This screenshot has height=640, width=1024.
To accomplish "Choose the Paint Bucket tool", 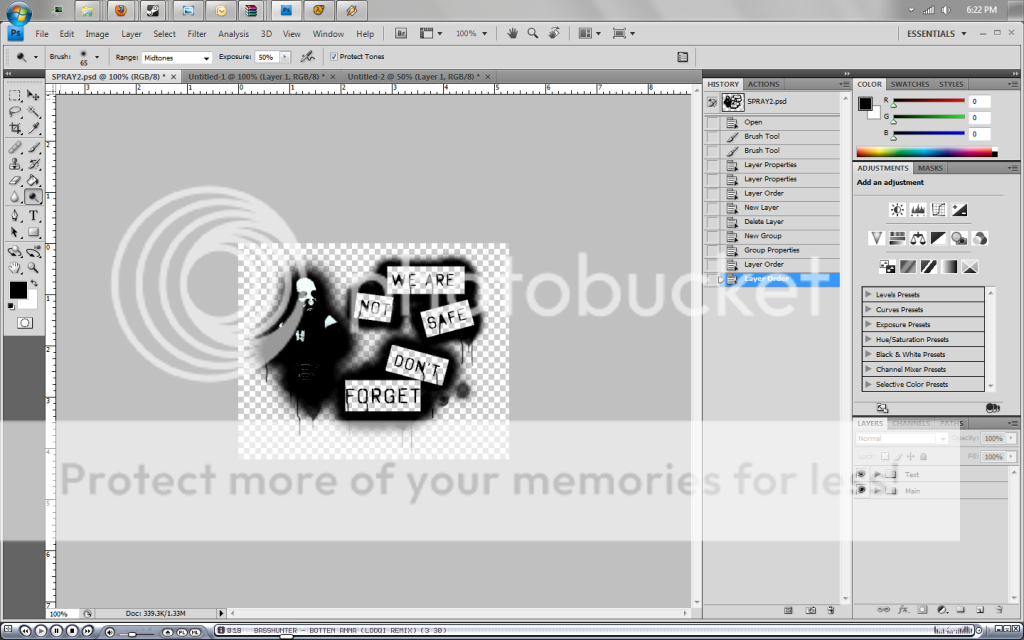I will [34, 181].
